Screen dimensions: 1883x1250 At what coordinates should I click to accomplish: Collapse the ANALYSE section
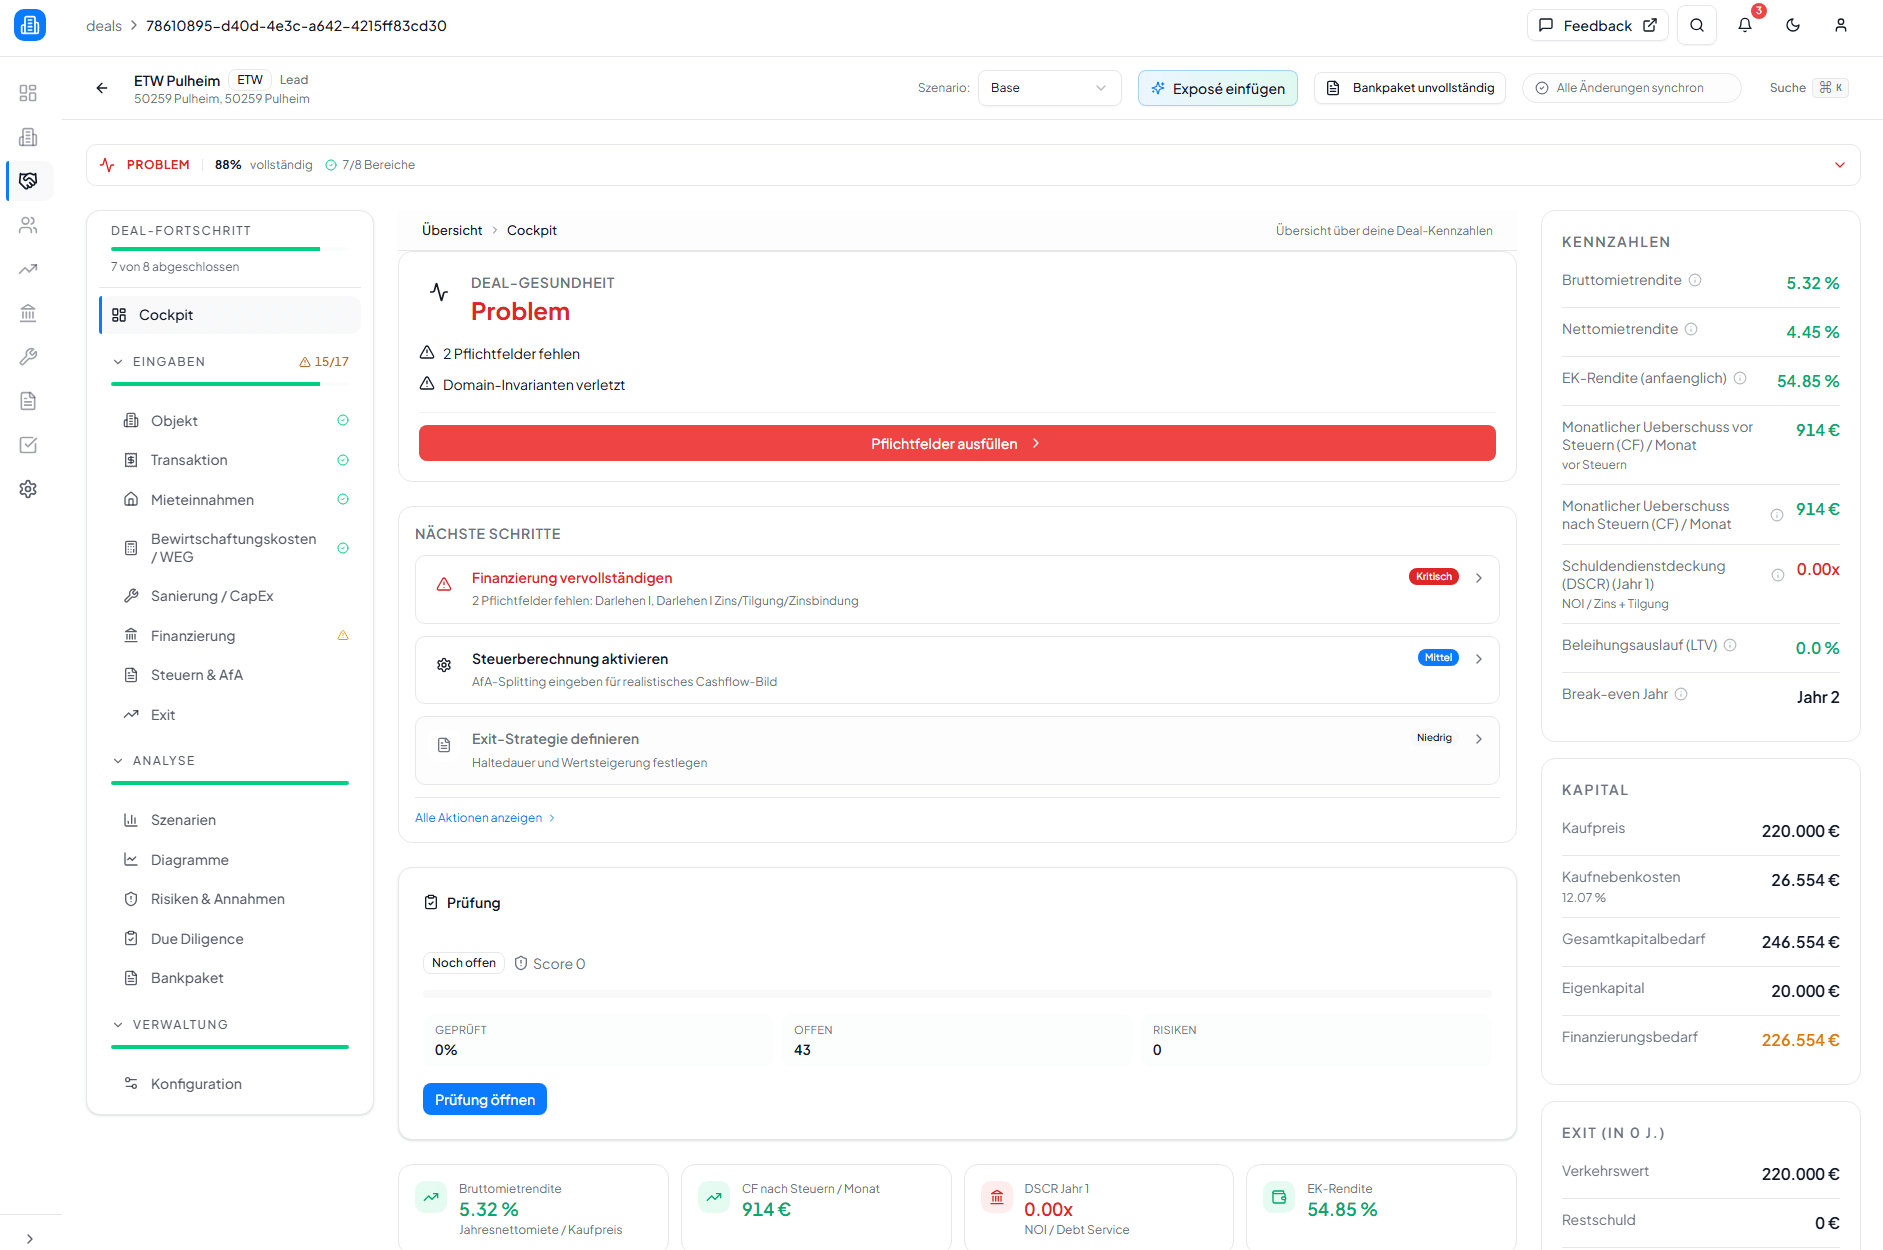pyautogui.click(x=119, y=761)
